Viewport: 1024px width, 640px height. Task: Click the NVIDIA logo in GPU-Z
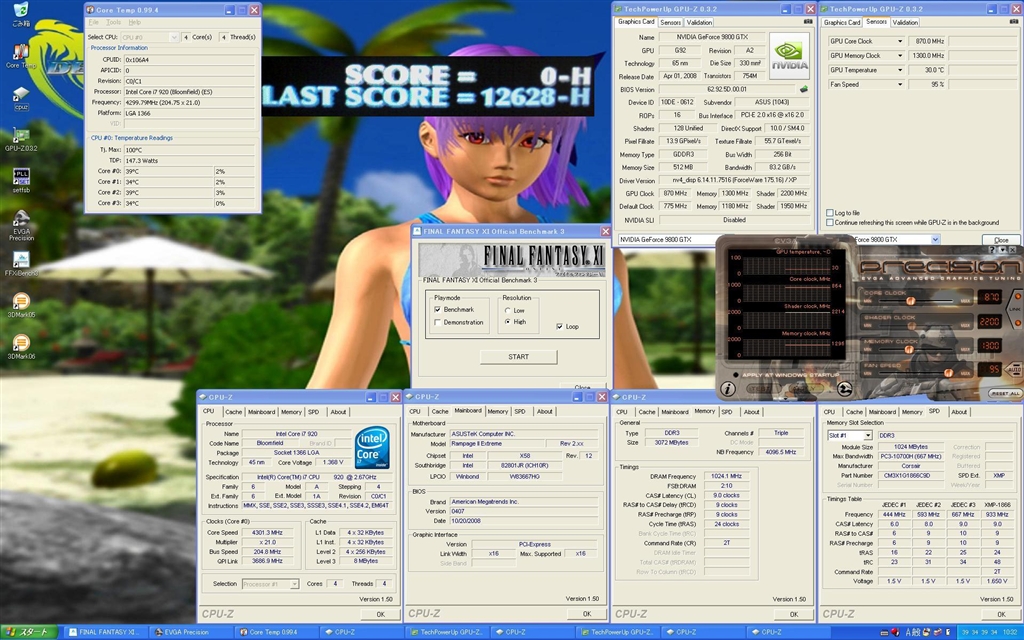point(789,56)
